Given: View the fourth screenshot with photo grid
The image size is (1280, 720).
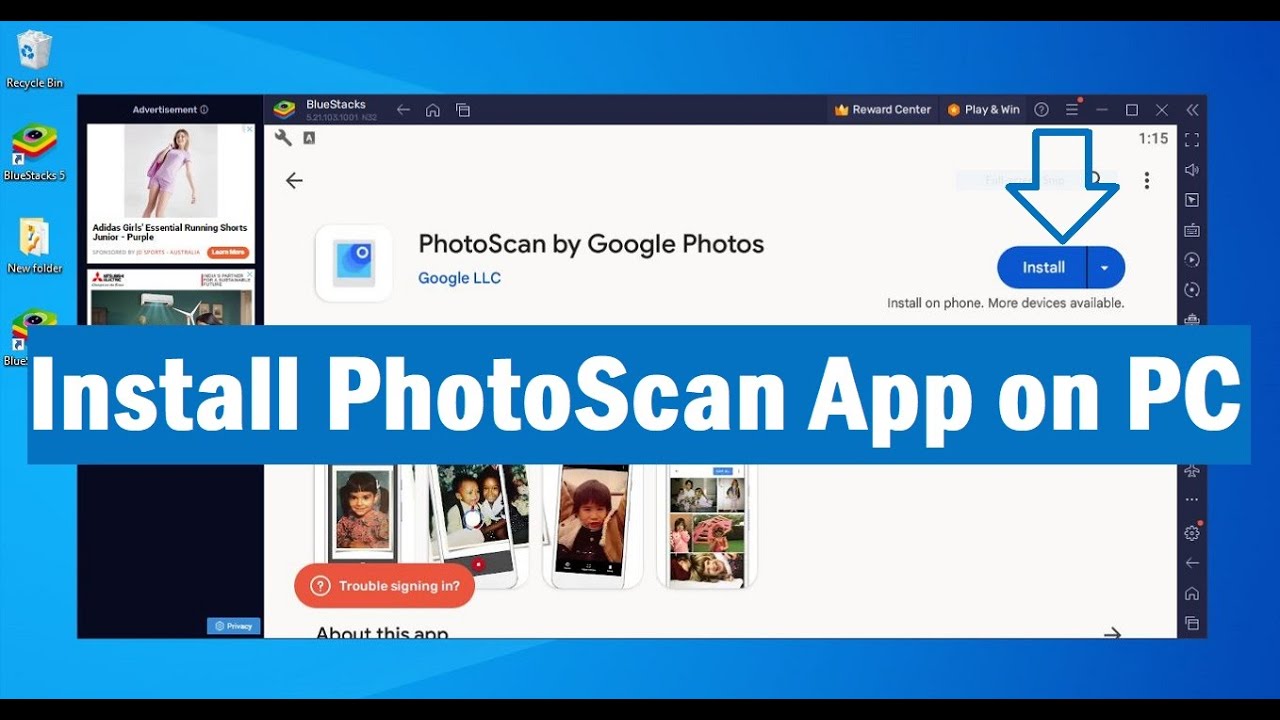Looking at the screenshot, I should point(707,525).
